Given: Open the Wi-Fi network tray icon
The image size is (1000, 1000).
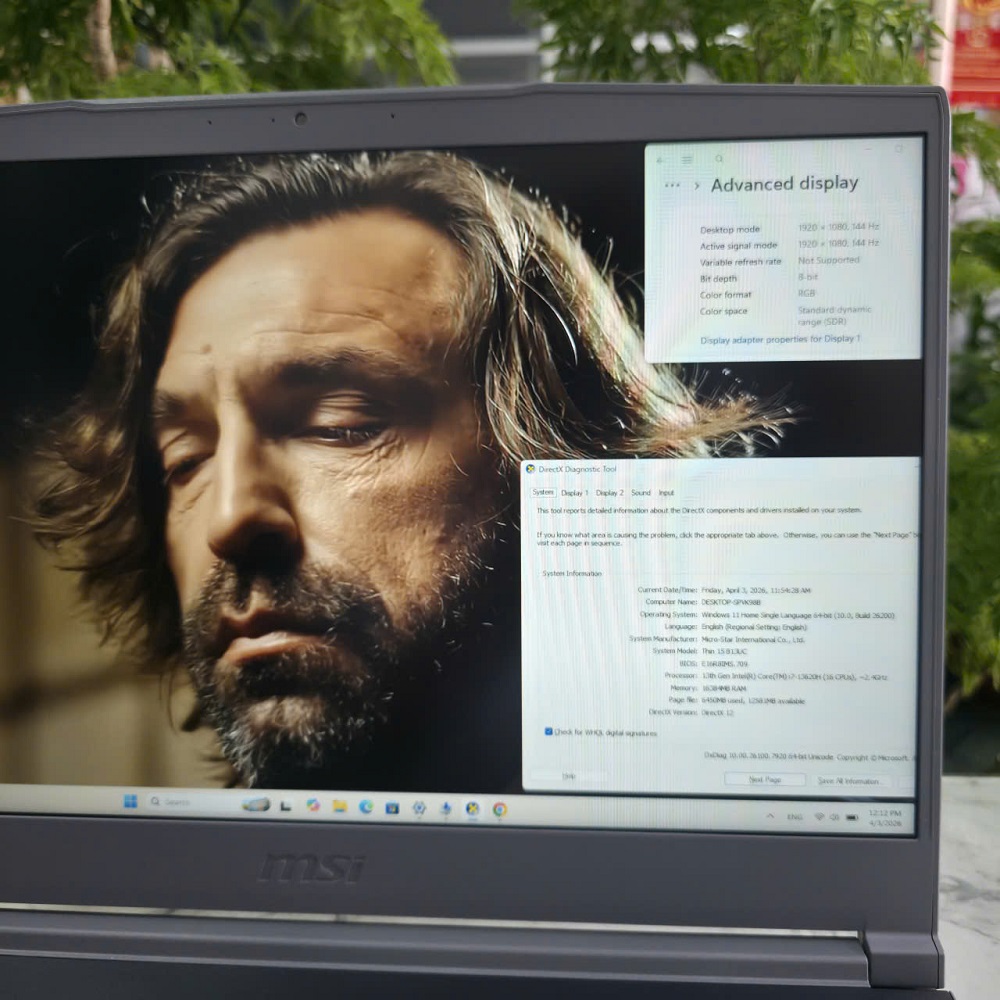Looking at the screenshot, I should [819, 817].
